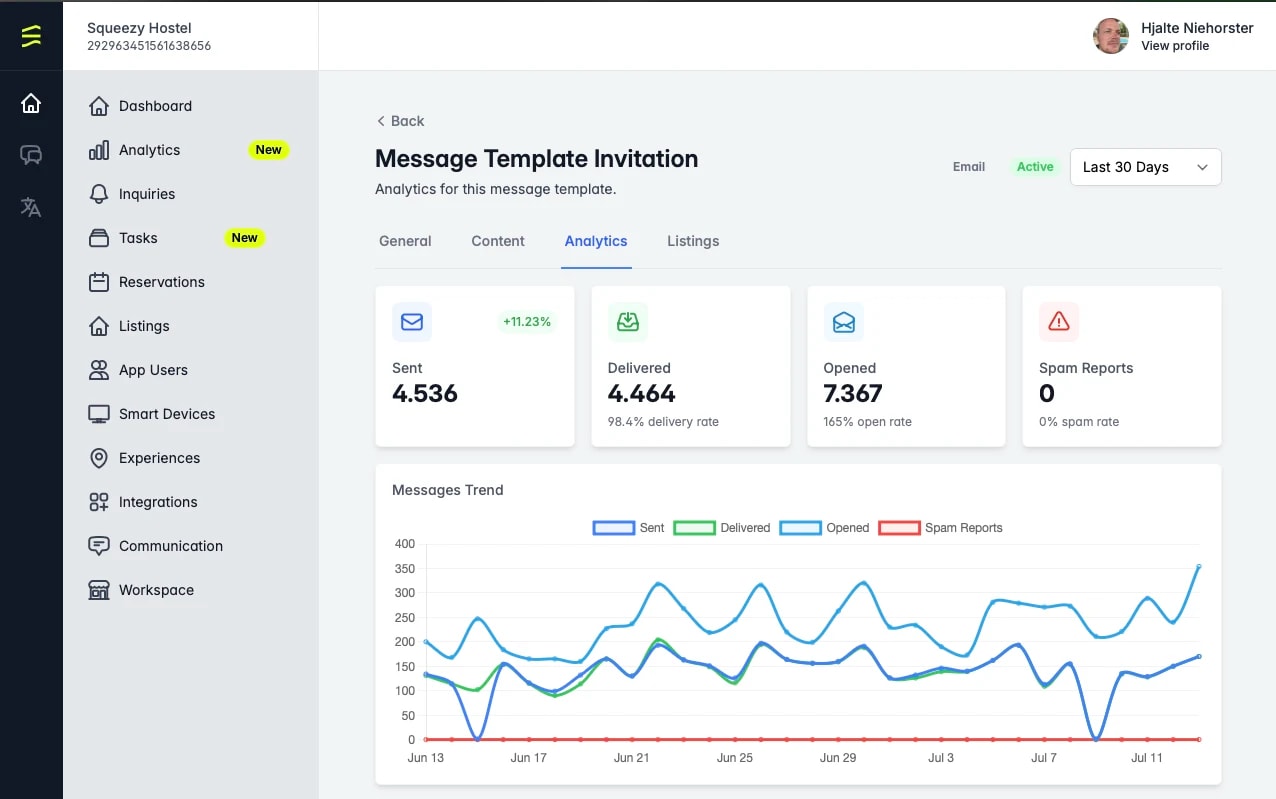Click the Jul 11 axis label
The image size is (1276, 799).
pyautogui.click(x=1147, y=758)
